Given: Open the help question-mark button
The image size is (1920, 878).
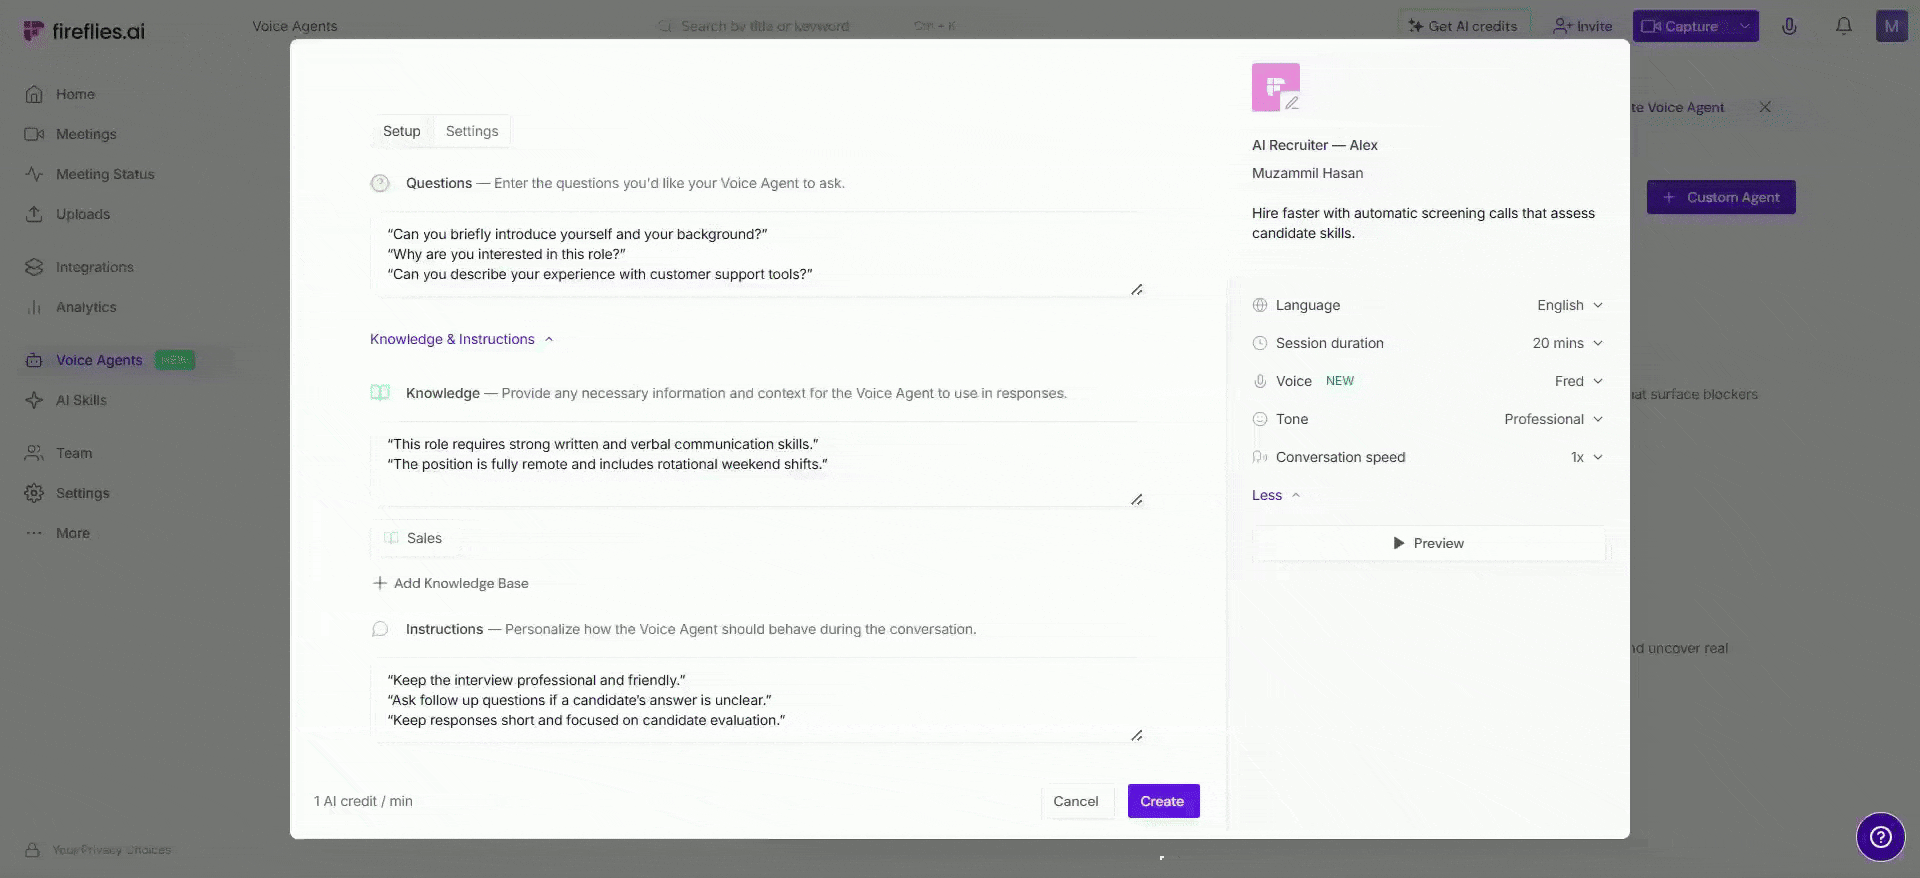Looking at the screenshot, I should (x=1880, y=837).
